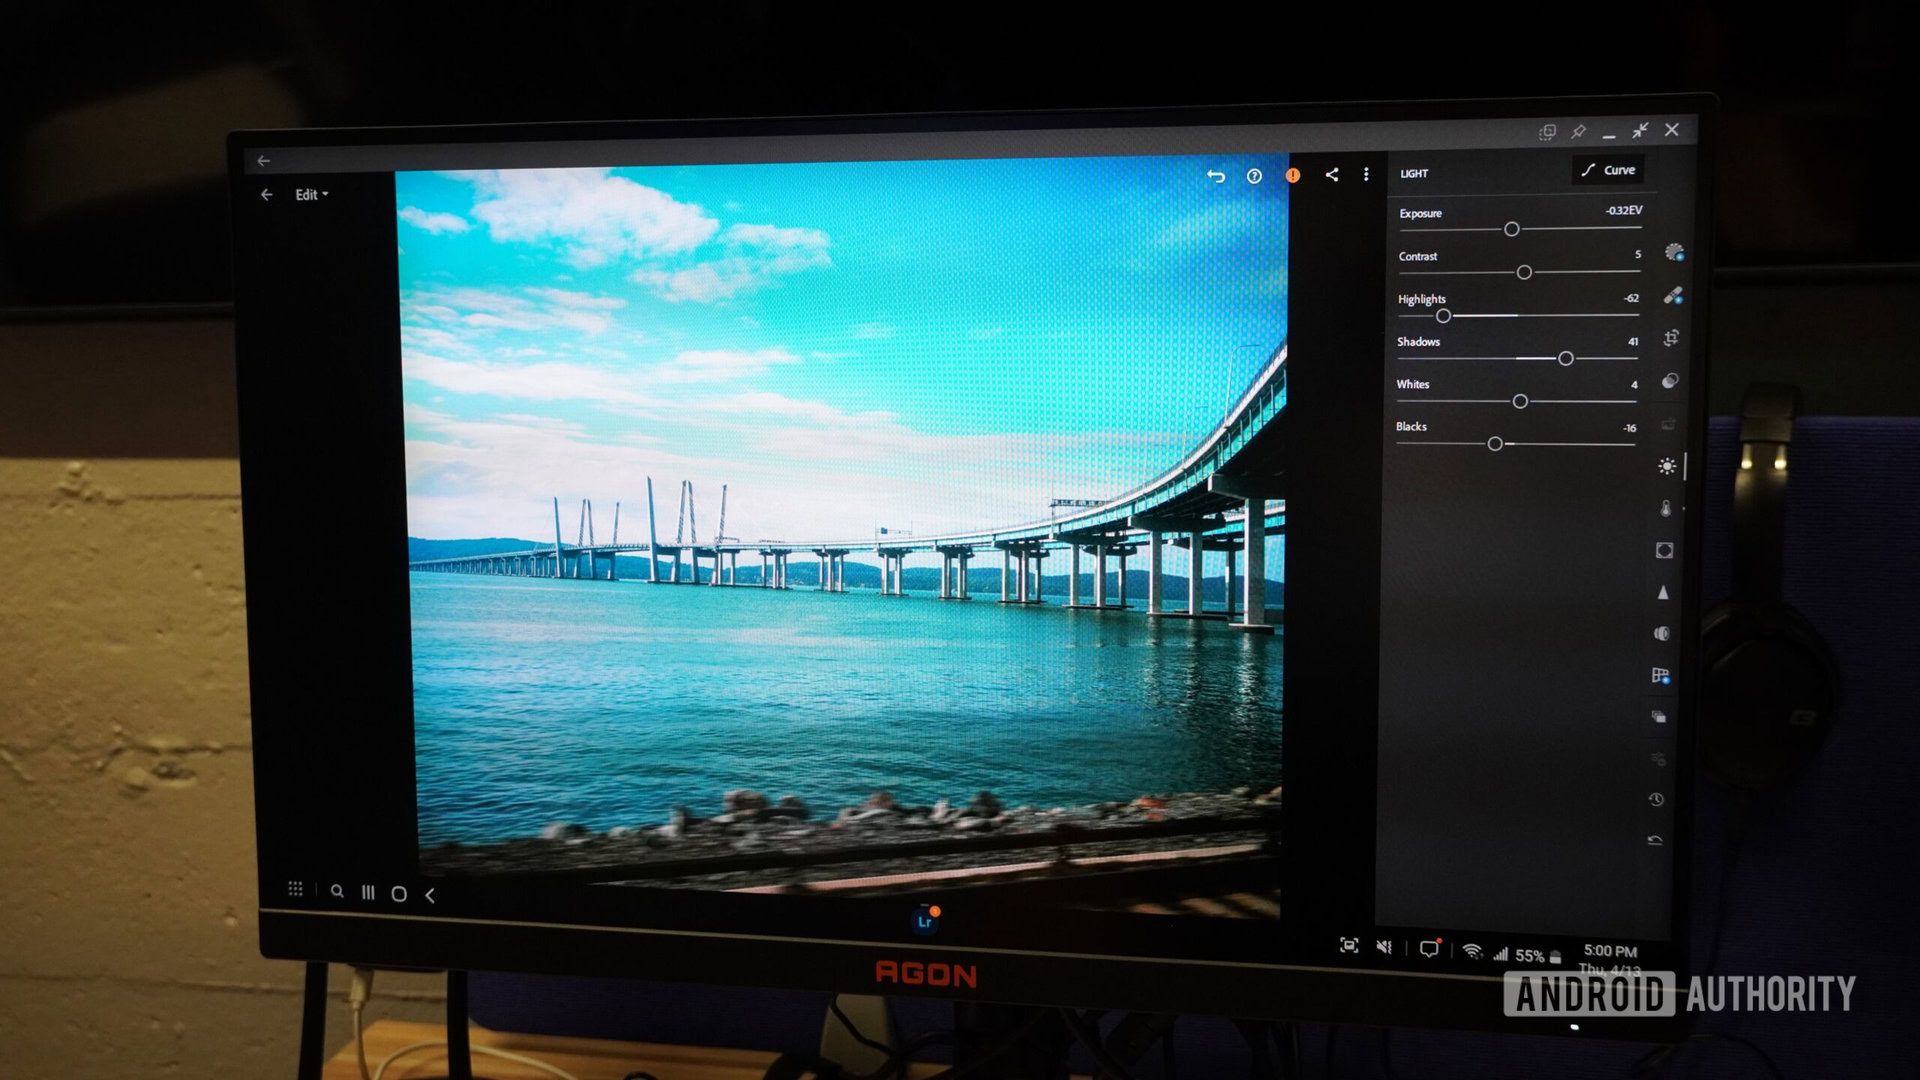The width and height of the screenshot is (1920, 1080).
Task: Open the version history clock icon
Action: (1657, 799)
